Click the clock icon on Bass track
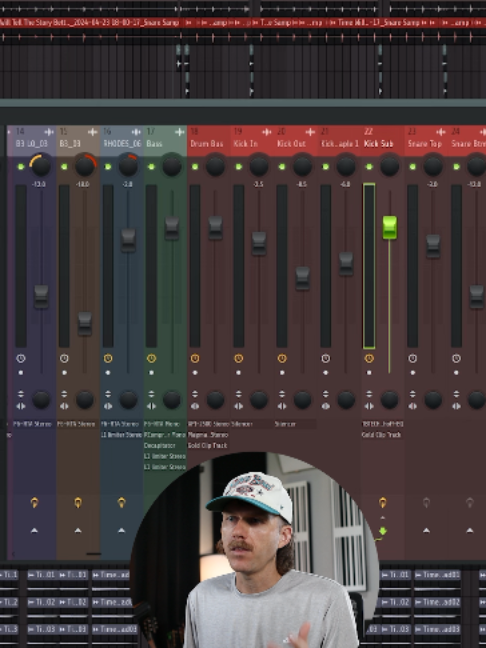The image size is (486, 648). pos(151,358)
